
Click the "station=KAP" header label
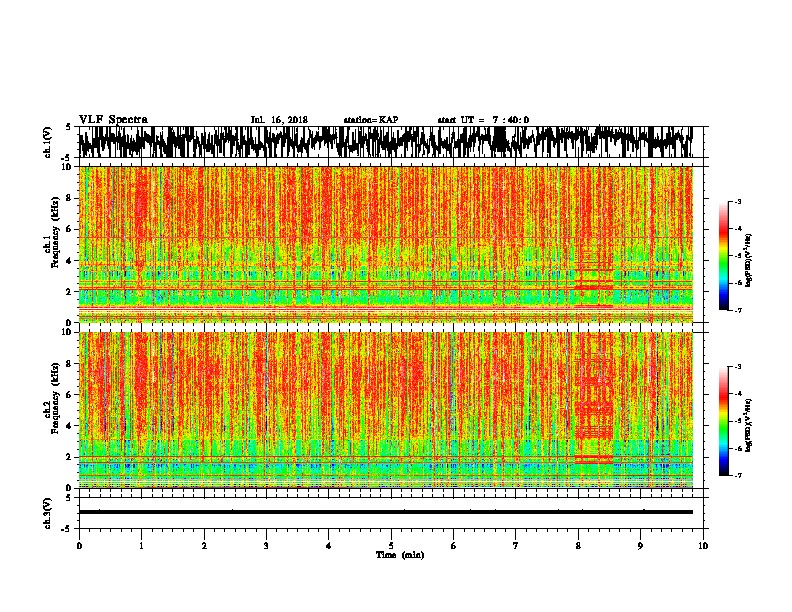[371, 120]
